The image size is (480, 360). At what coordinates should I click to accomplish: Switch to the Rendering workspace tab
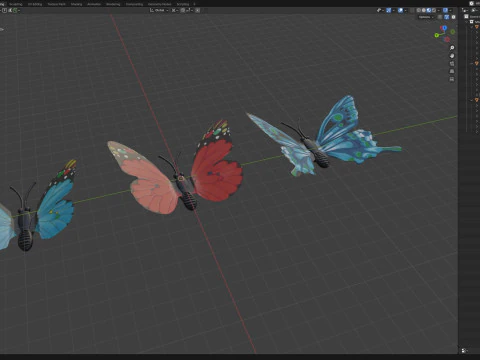[113, 4]
